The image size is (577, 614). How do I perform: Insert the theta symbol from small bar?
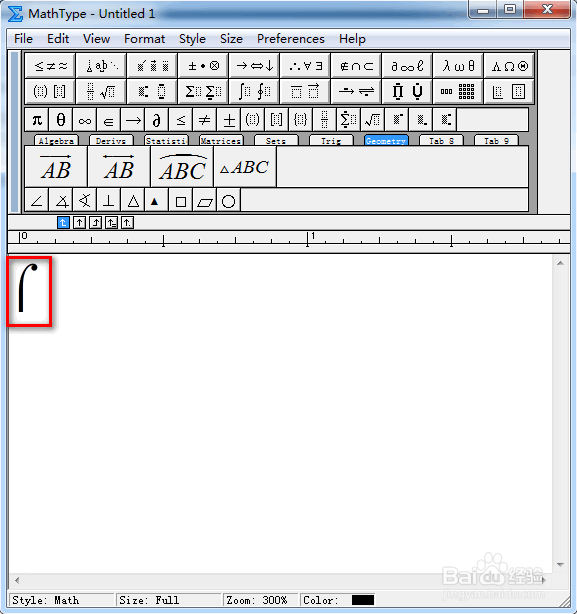coord(61,120)
